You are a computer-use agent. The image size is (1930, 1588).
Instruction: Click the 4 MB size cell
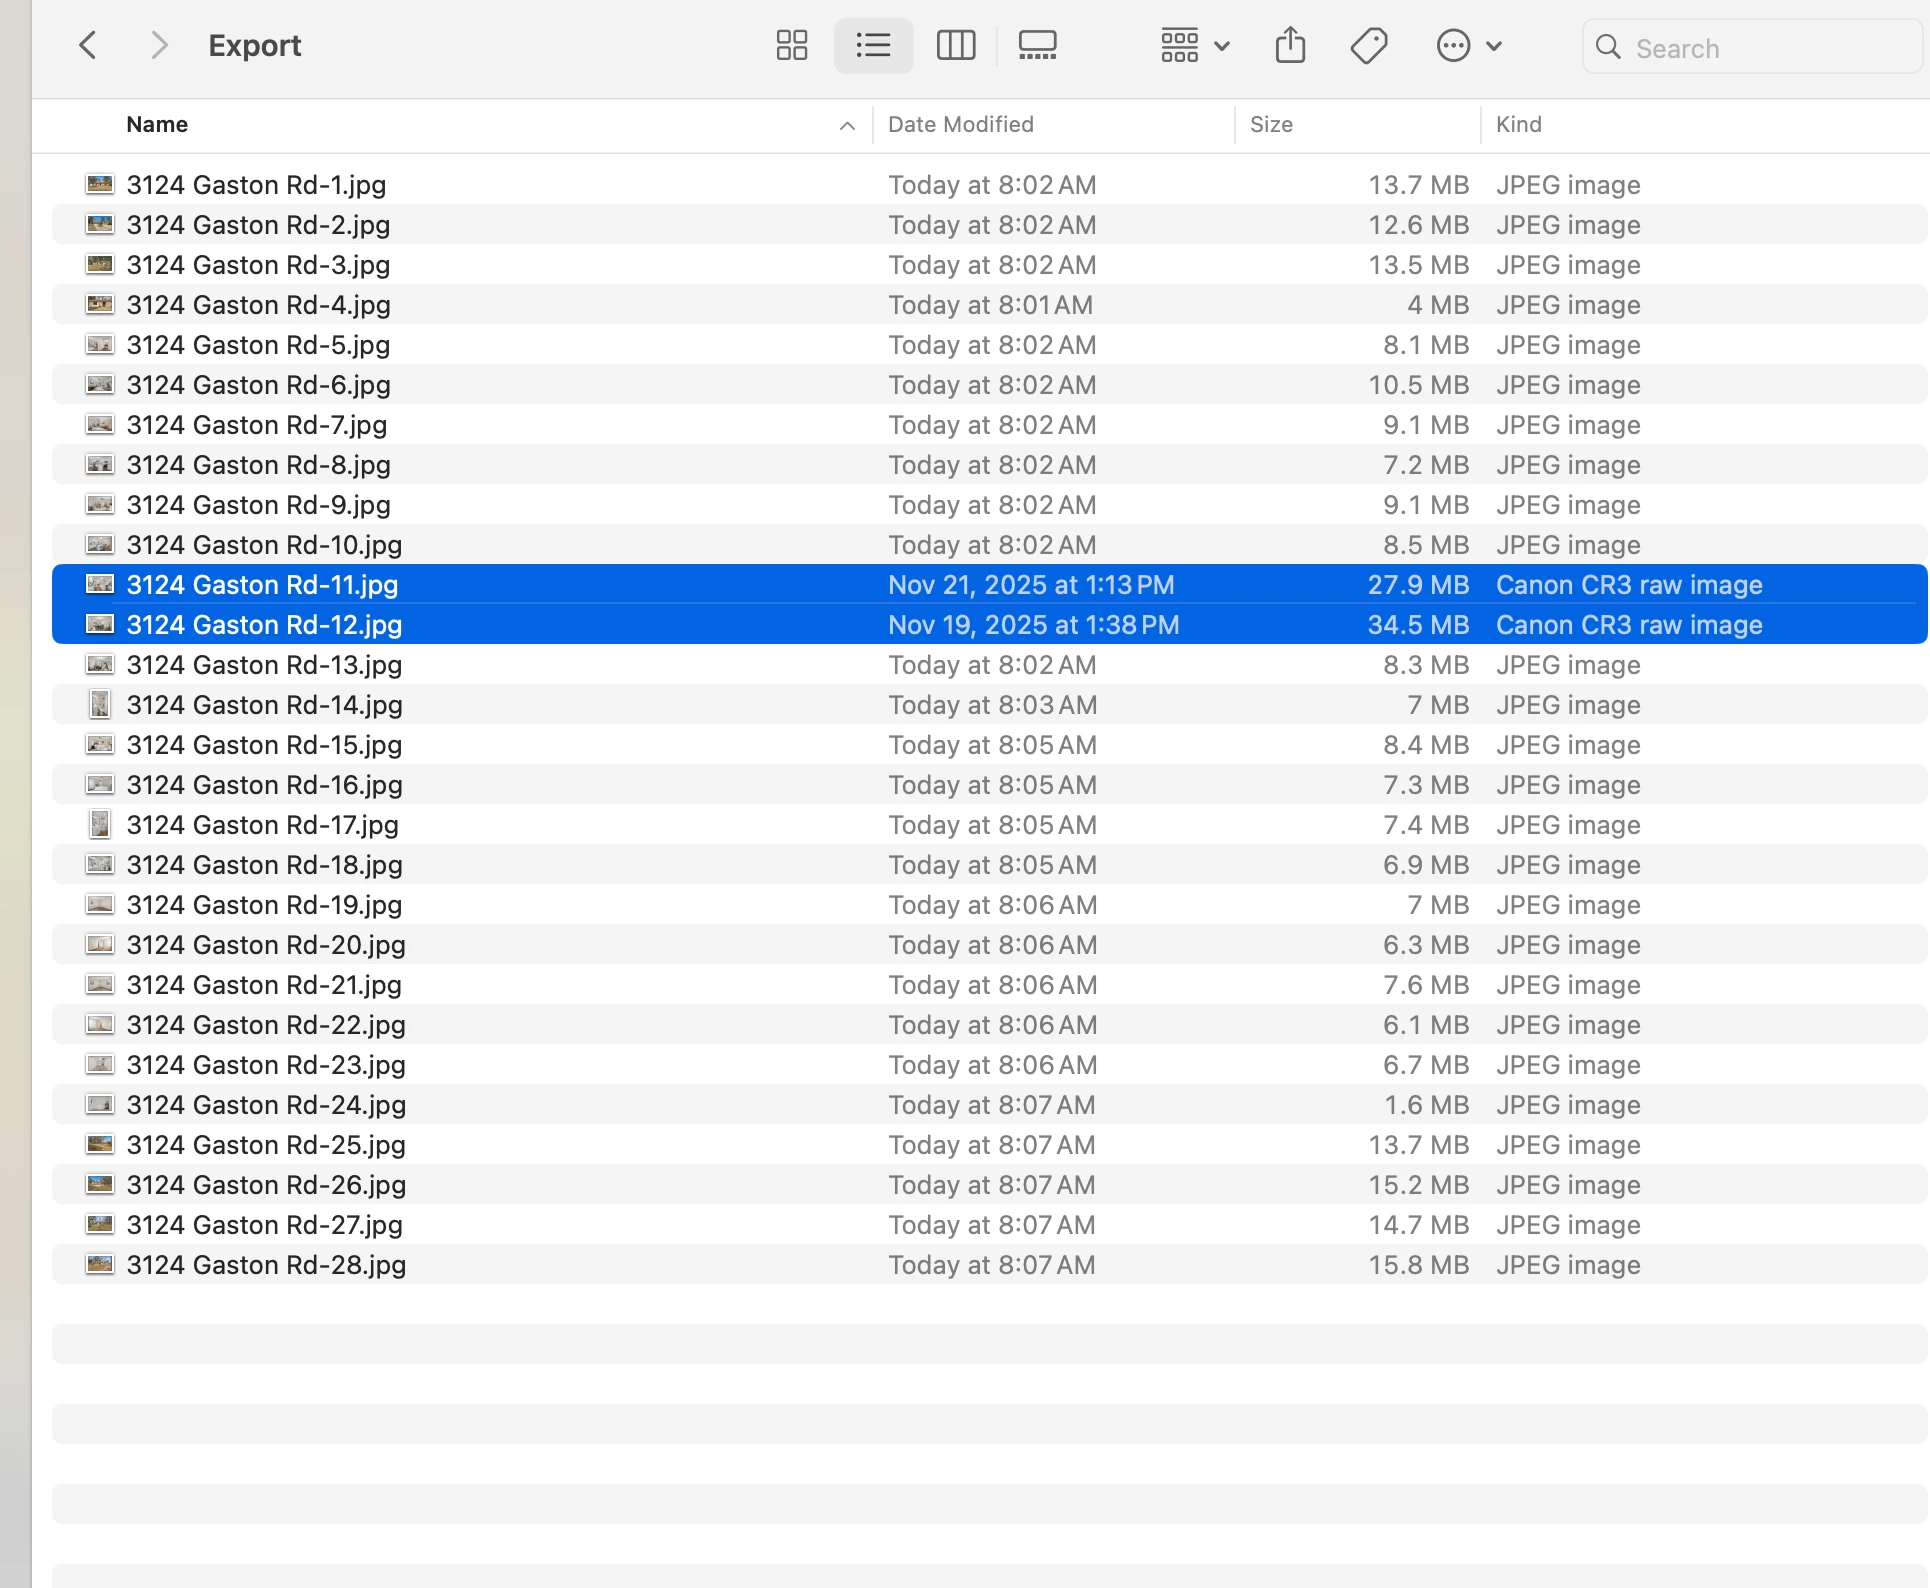[1438, 305]
